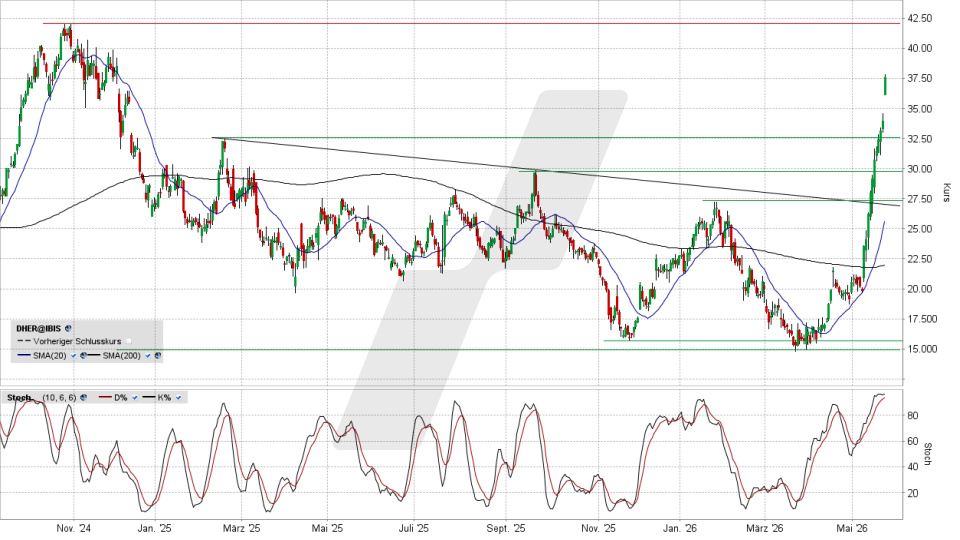This screenshot has width=960, height=540.
Task: Open settings icon next to SMA(20)
Action: (x=83, y=355)
